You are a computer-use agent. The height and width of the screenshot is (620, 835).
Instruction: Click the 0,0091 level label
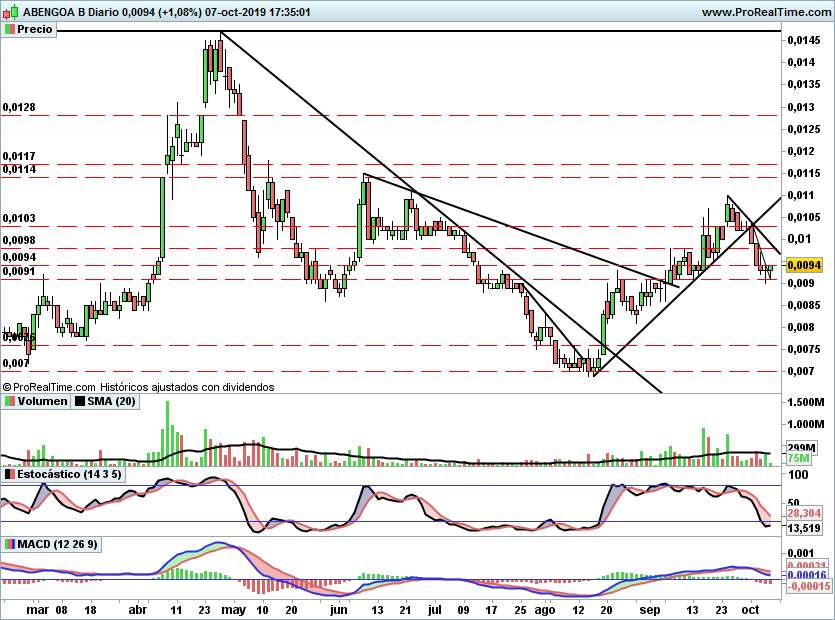tap(19, 271)
